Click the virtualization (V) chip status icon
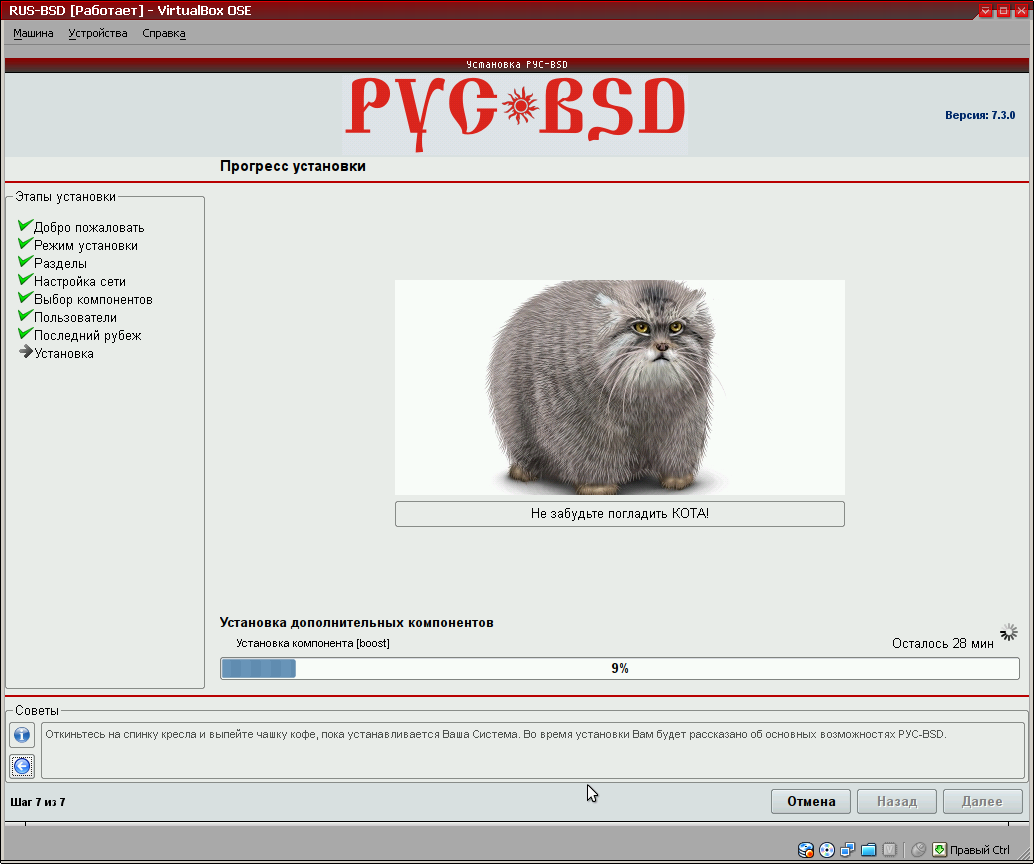Image resolution: width=1034 pixels, height=864 pixels. point(890,849)
